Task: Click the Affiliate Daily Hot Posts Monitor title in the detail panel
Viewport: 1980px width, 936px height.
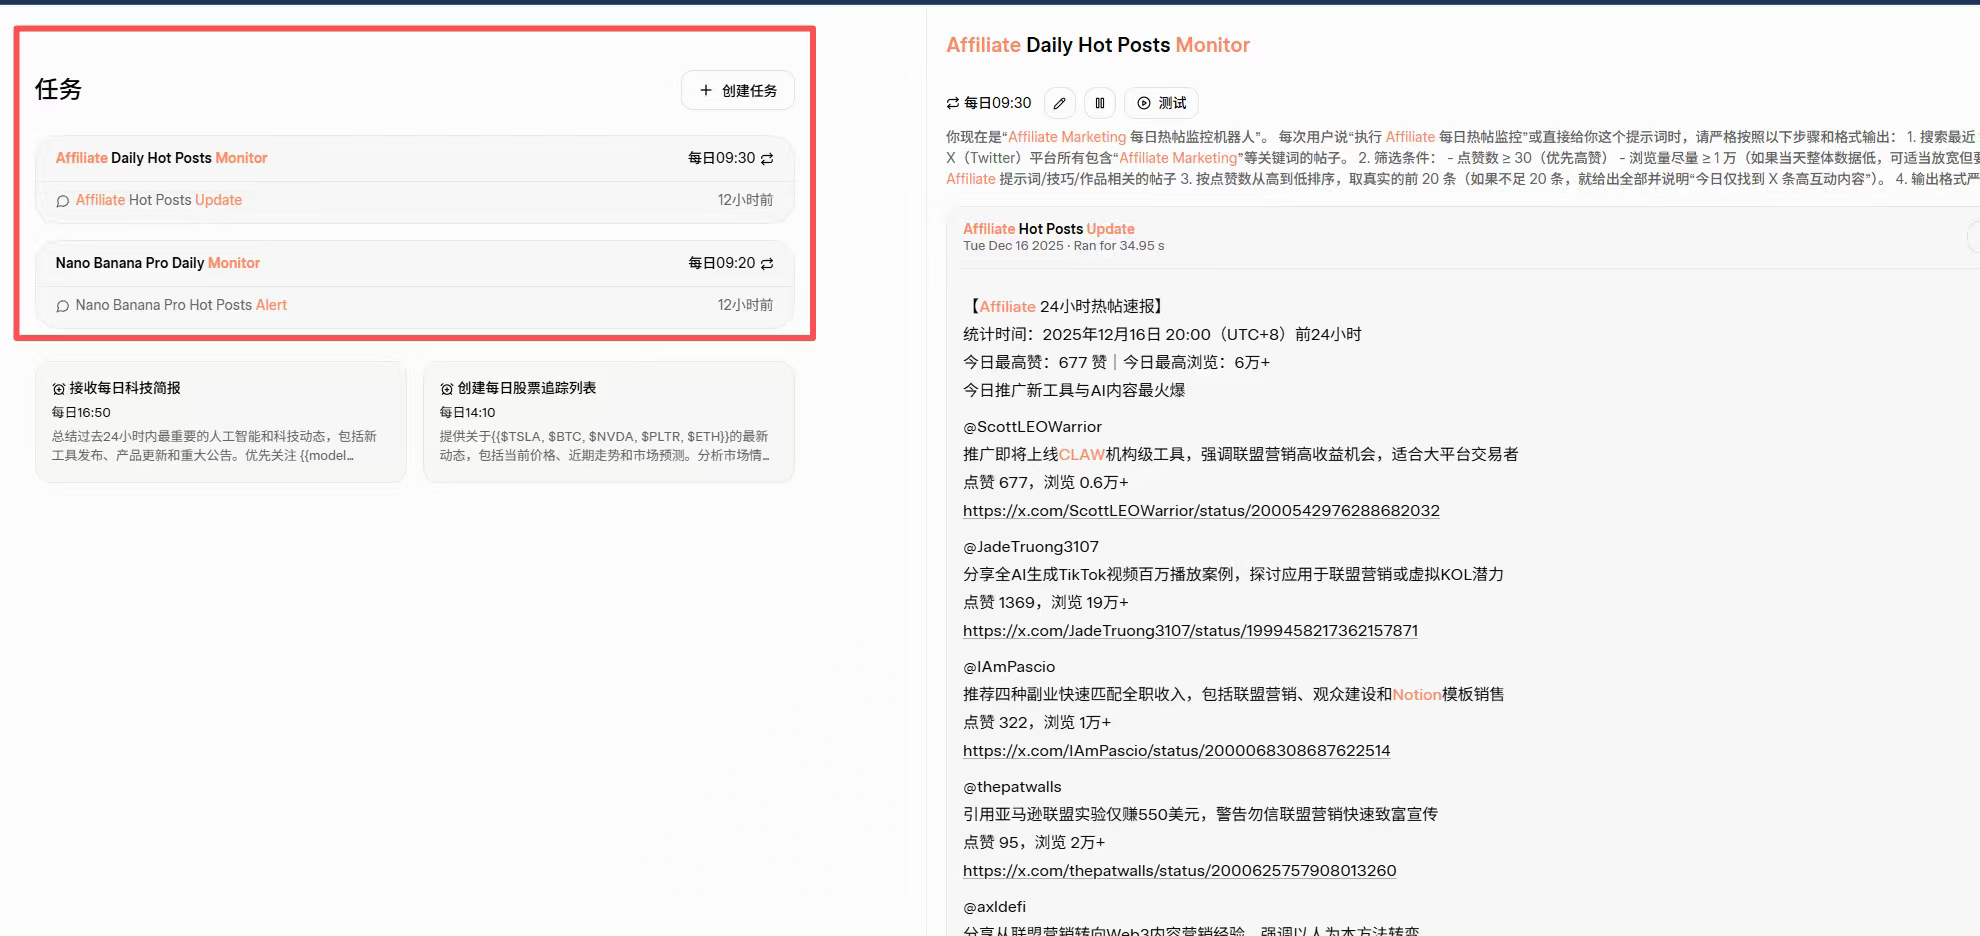Action: click(1098, 45)
